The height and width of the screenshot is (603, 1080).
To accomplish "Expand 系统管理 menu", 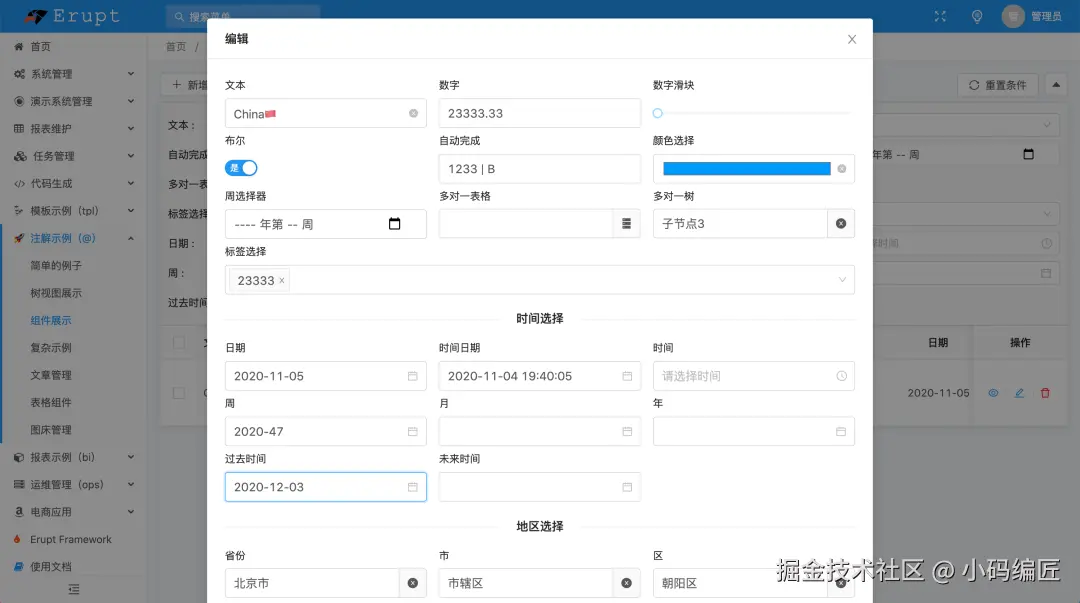I will point(74,74).
